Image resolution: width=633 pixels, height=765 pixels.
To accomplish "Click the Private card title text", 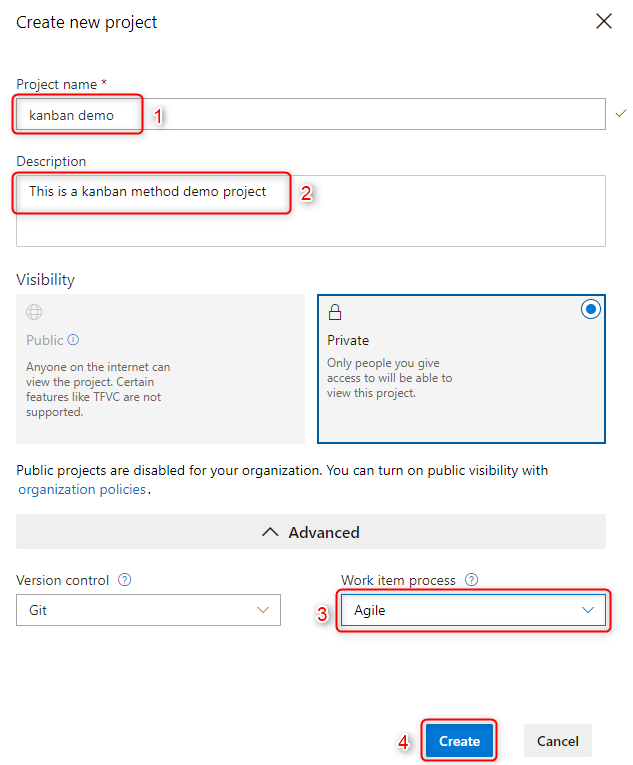I will click(348, 340).
